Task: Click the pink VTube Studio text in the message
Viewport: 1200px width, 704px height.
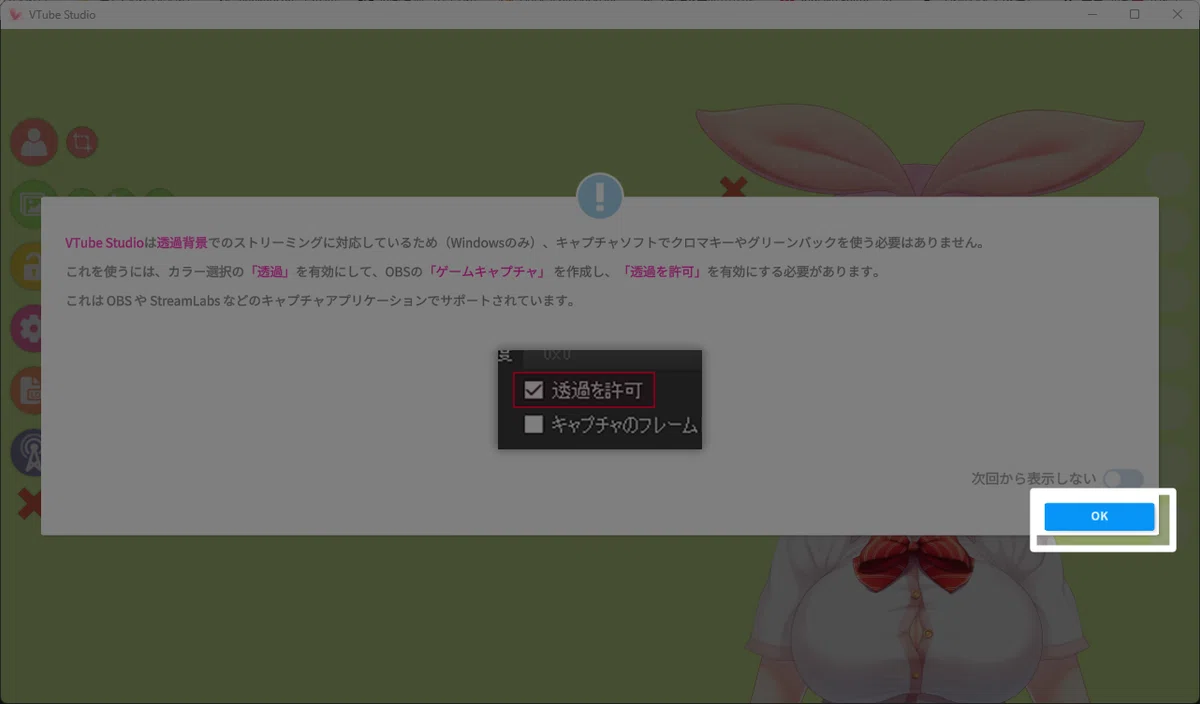Action: [105, 243]
